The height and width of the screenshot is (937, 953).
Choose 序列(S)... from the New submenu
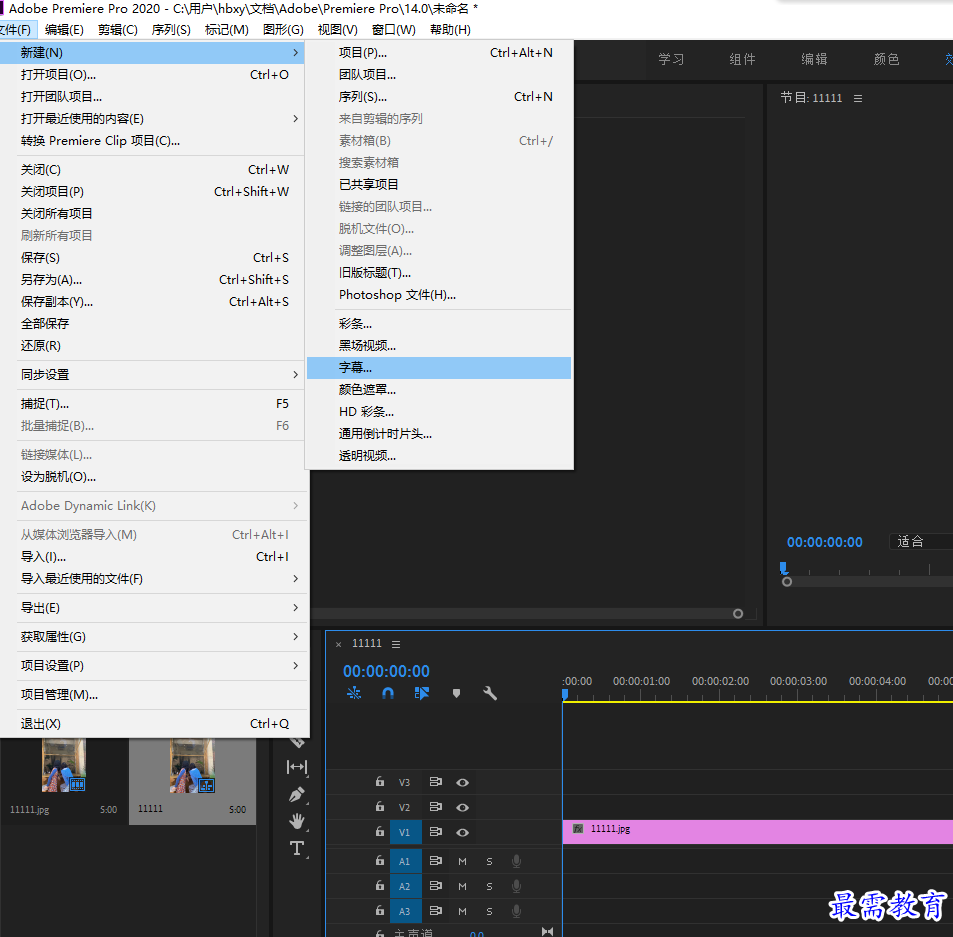(x=439, y=97)
